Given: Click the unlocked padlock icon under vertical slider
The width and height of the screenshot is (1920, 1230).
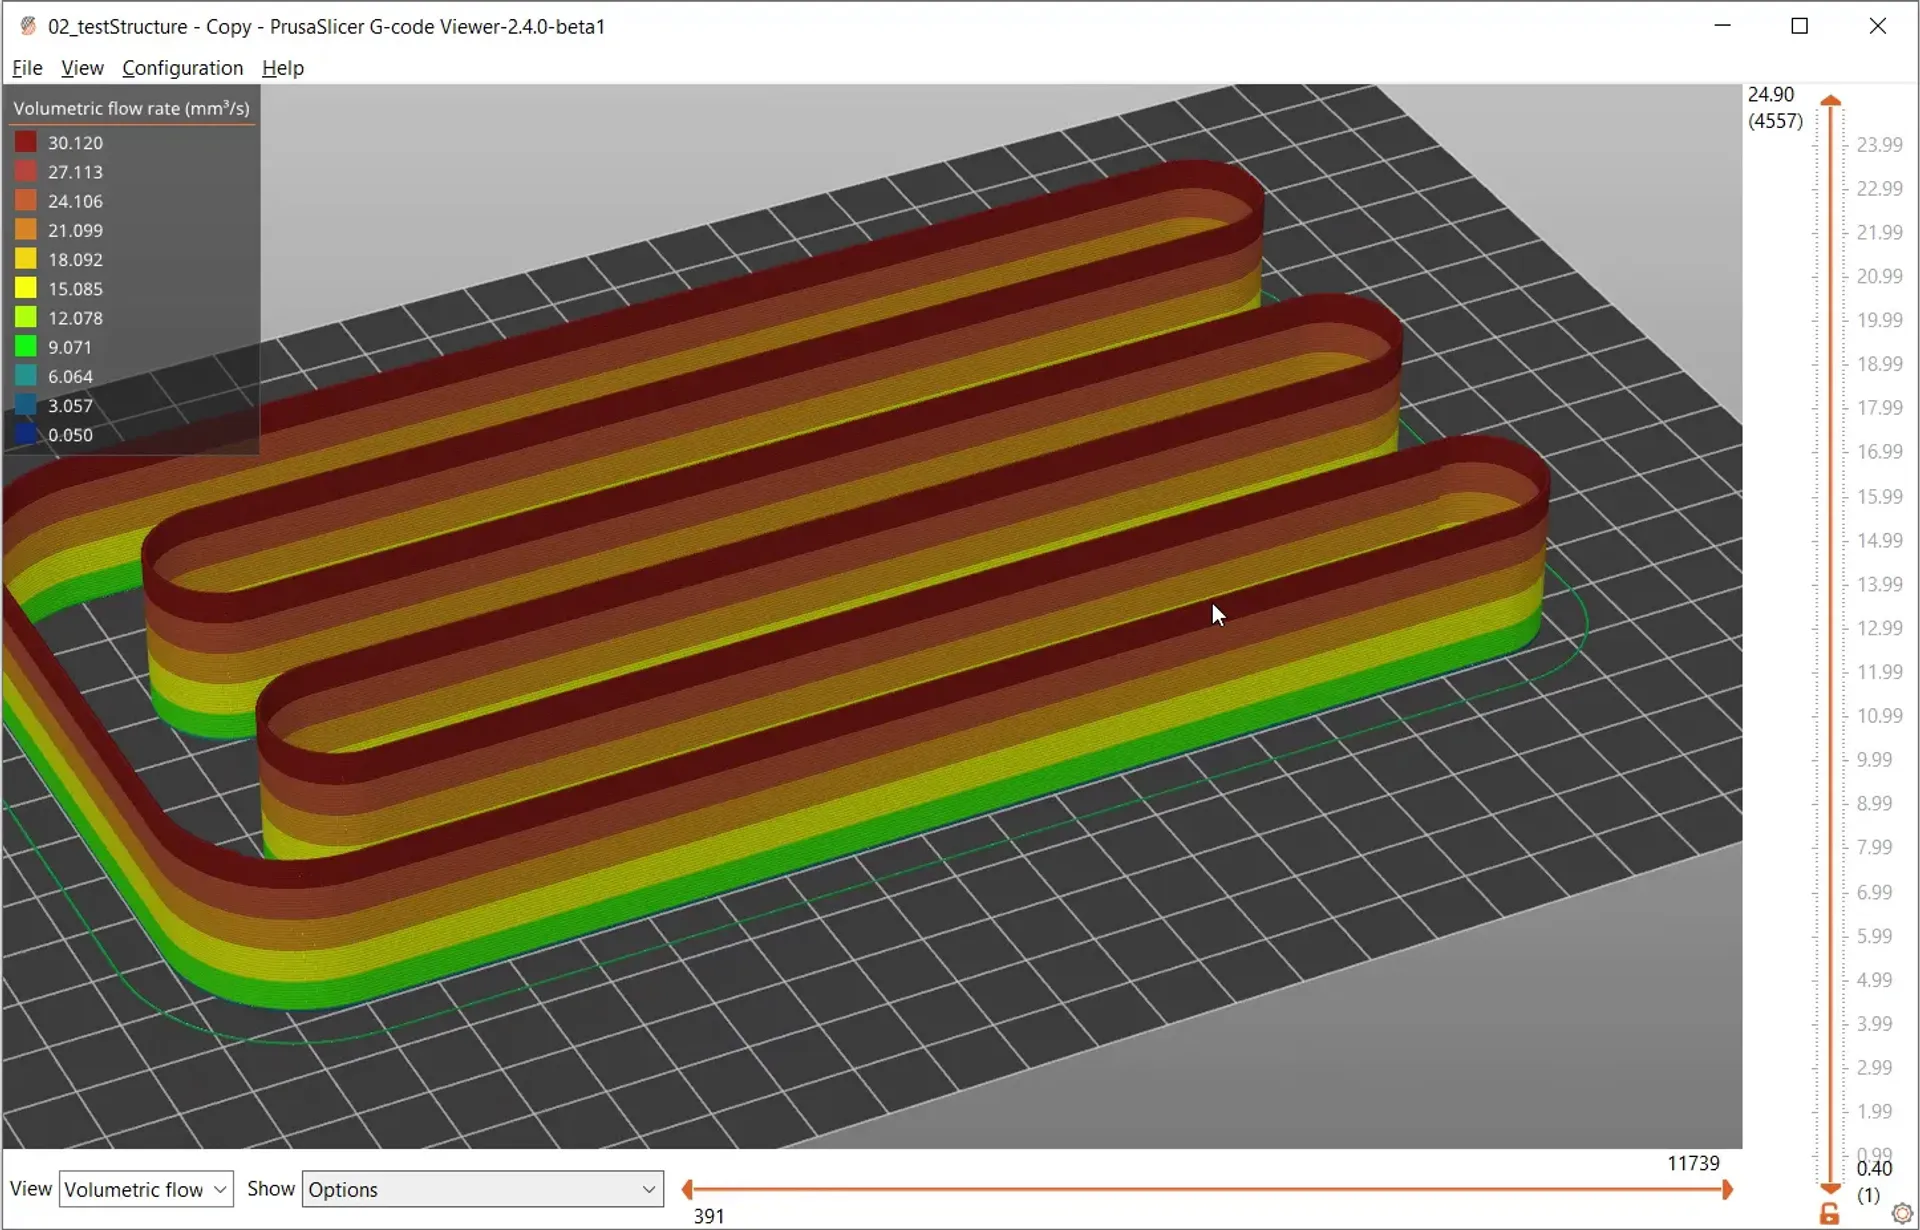Looking at the screenshot, I should point(1829,1213).
